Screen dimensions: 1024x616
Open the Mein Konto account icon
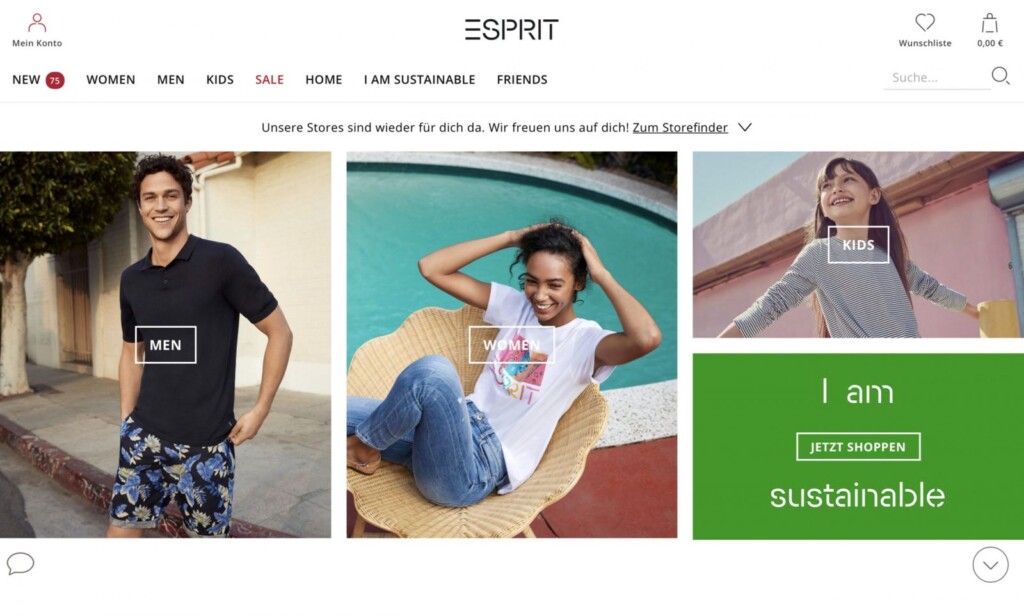pos(37,23)
